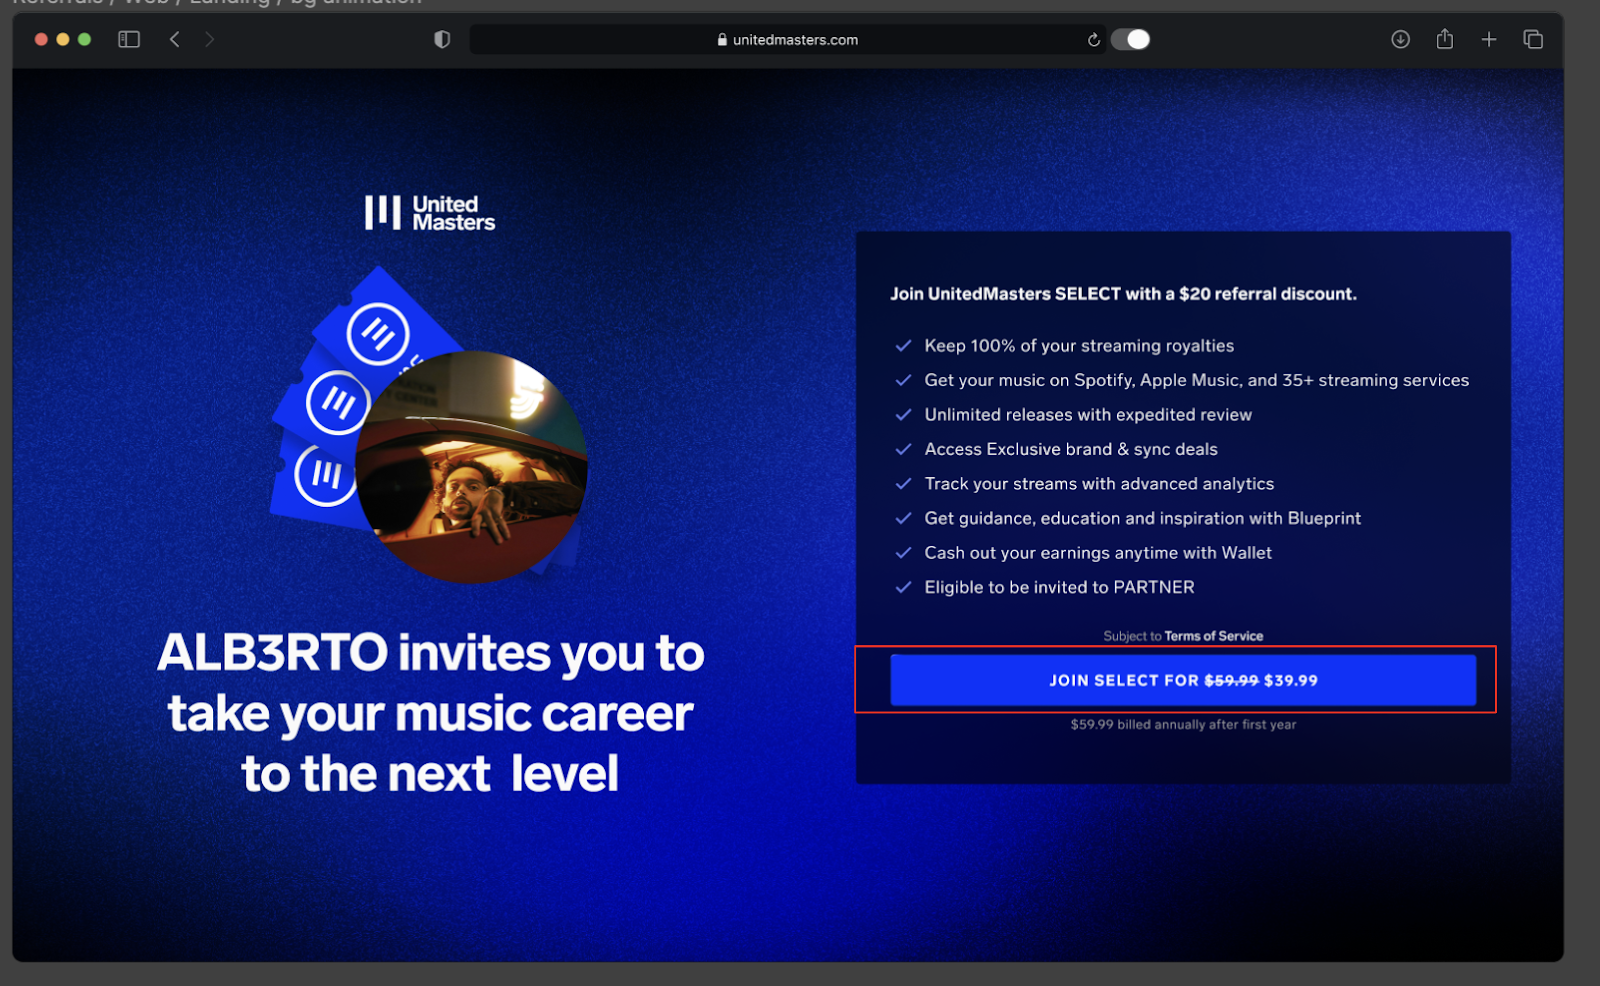Screen dimensions: 1600x986
Task: Click checkmark beside Unlimited releases
Action: [x=903, y=415]
